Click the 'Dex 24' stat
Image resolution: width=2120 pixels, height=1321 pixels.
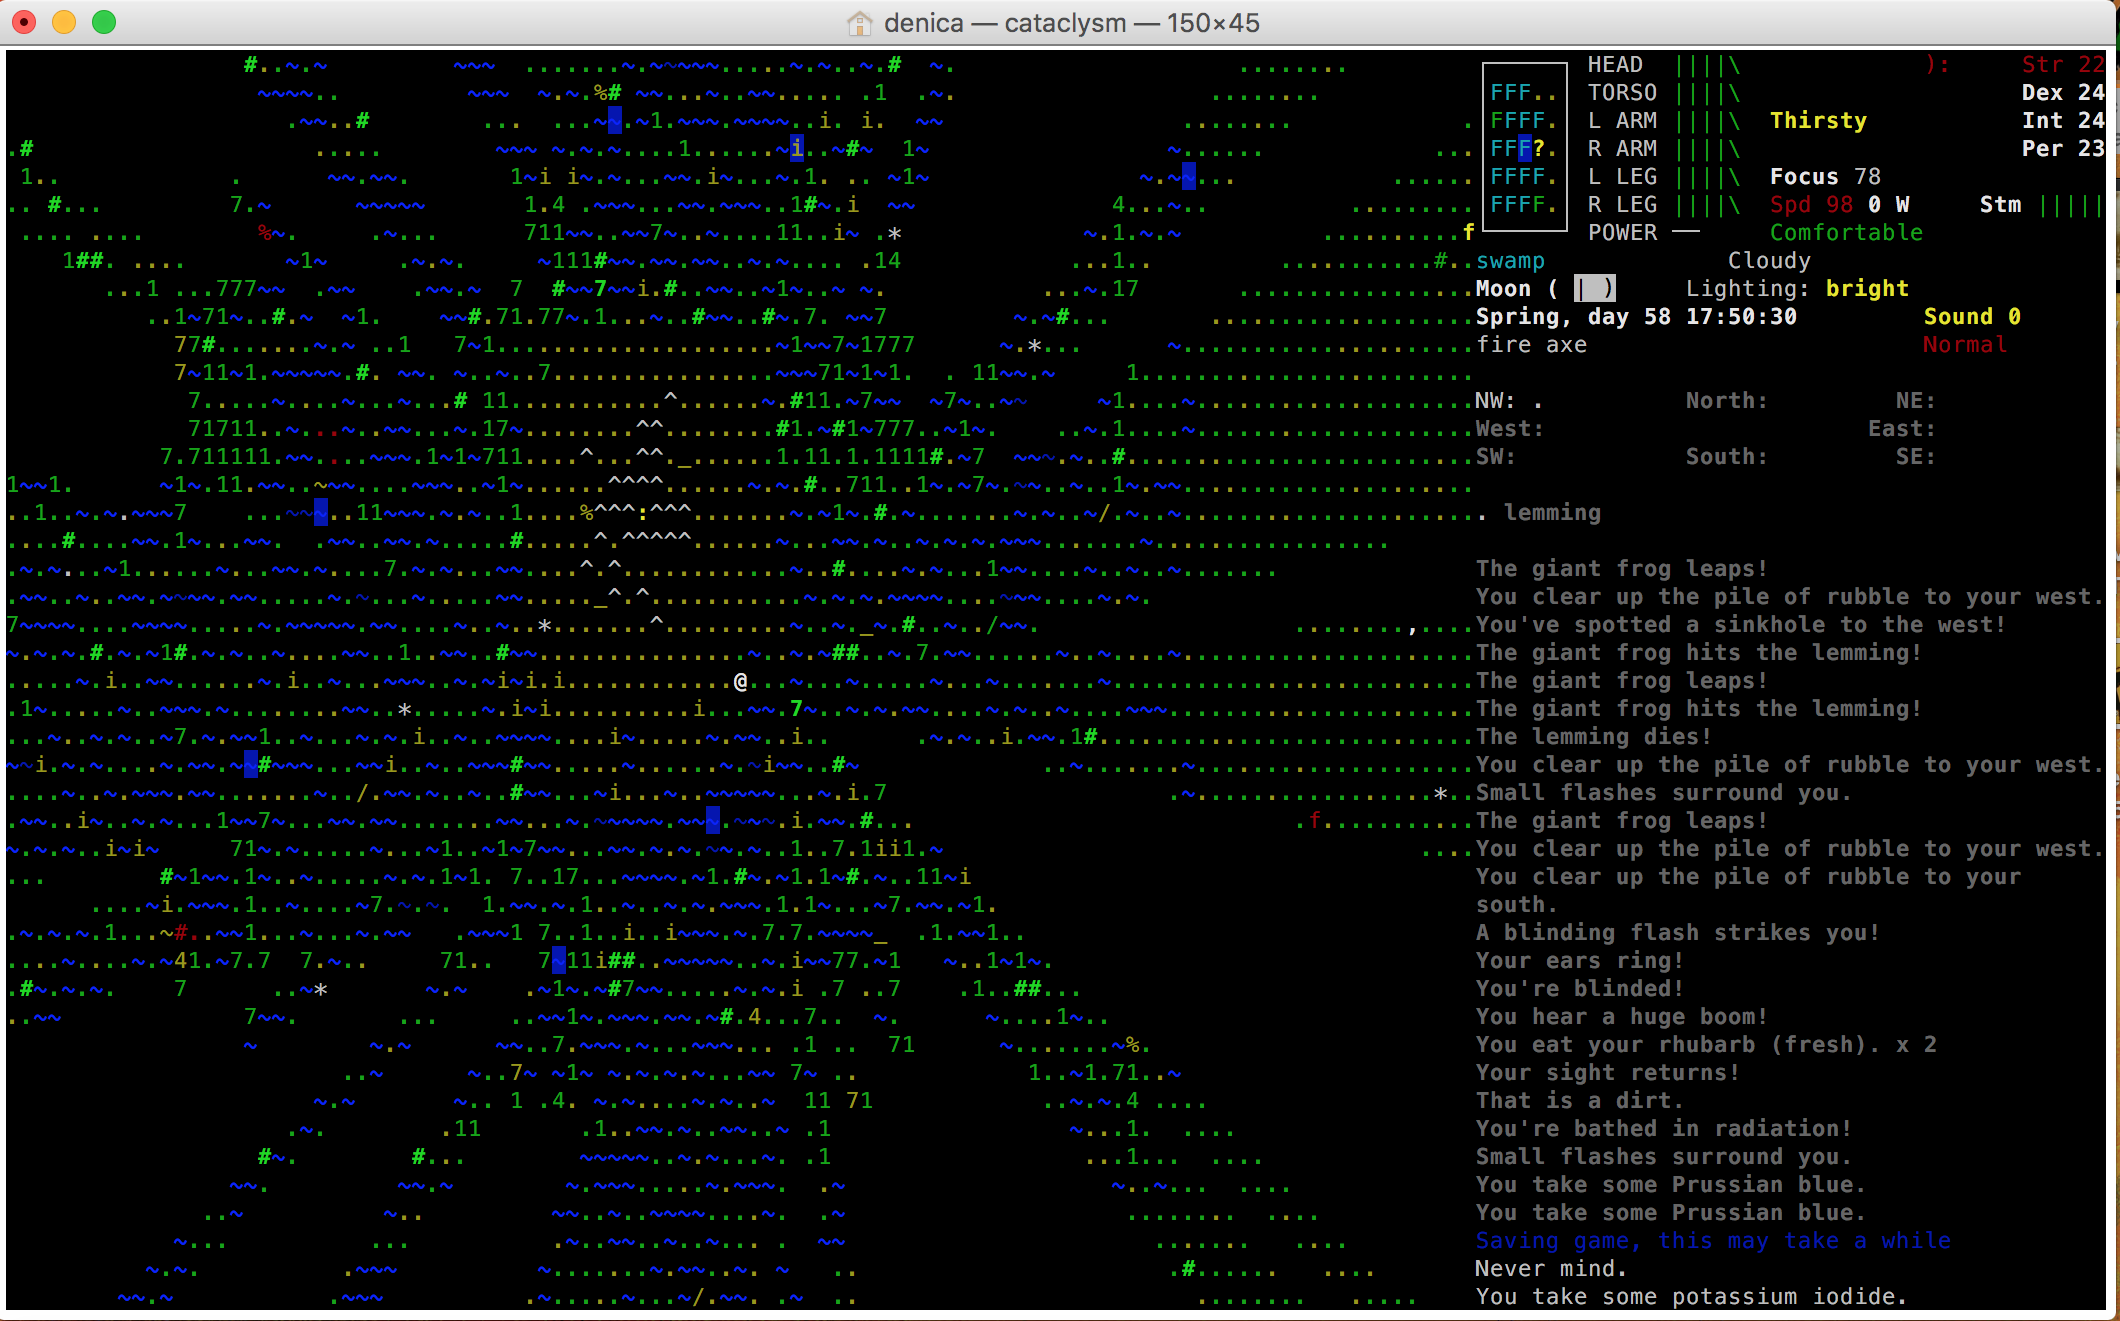tap(2063, 93)
